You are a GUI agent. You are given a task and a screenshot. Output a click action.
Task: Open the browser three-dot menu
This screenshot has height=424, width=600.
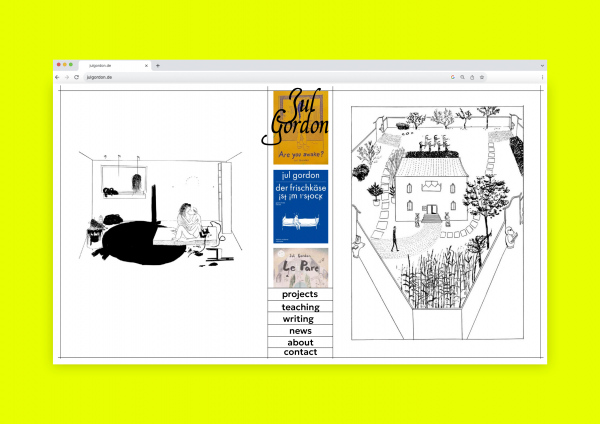click(543, 77)
